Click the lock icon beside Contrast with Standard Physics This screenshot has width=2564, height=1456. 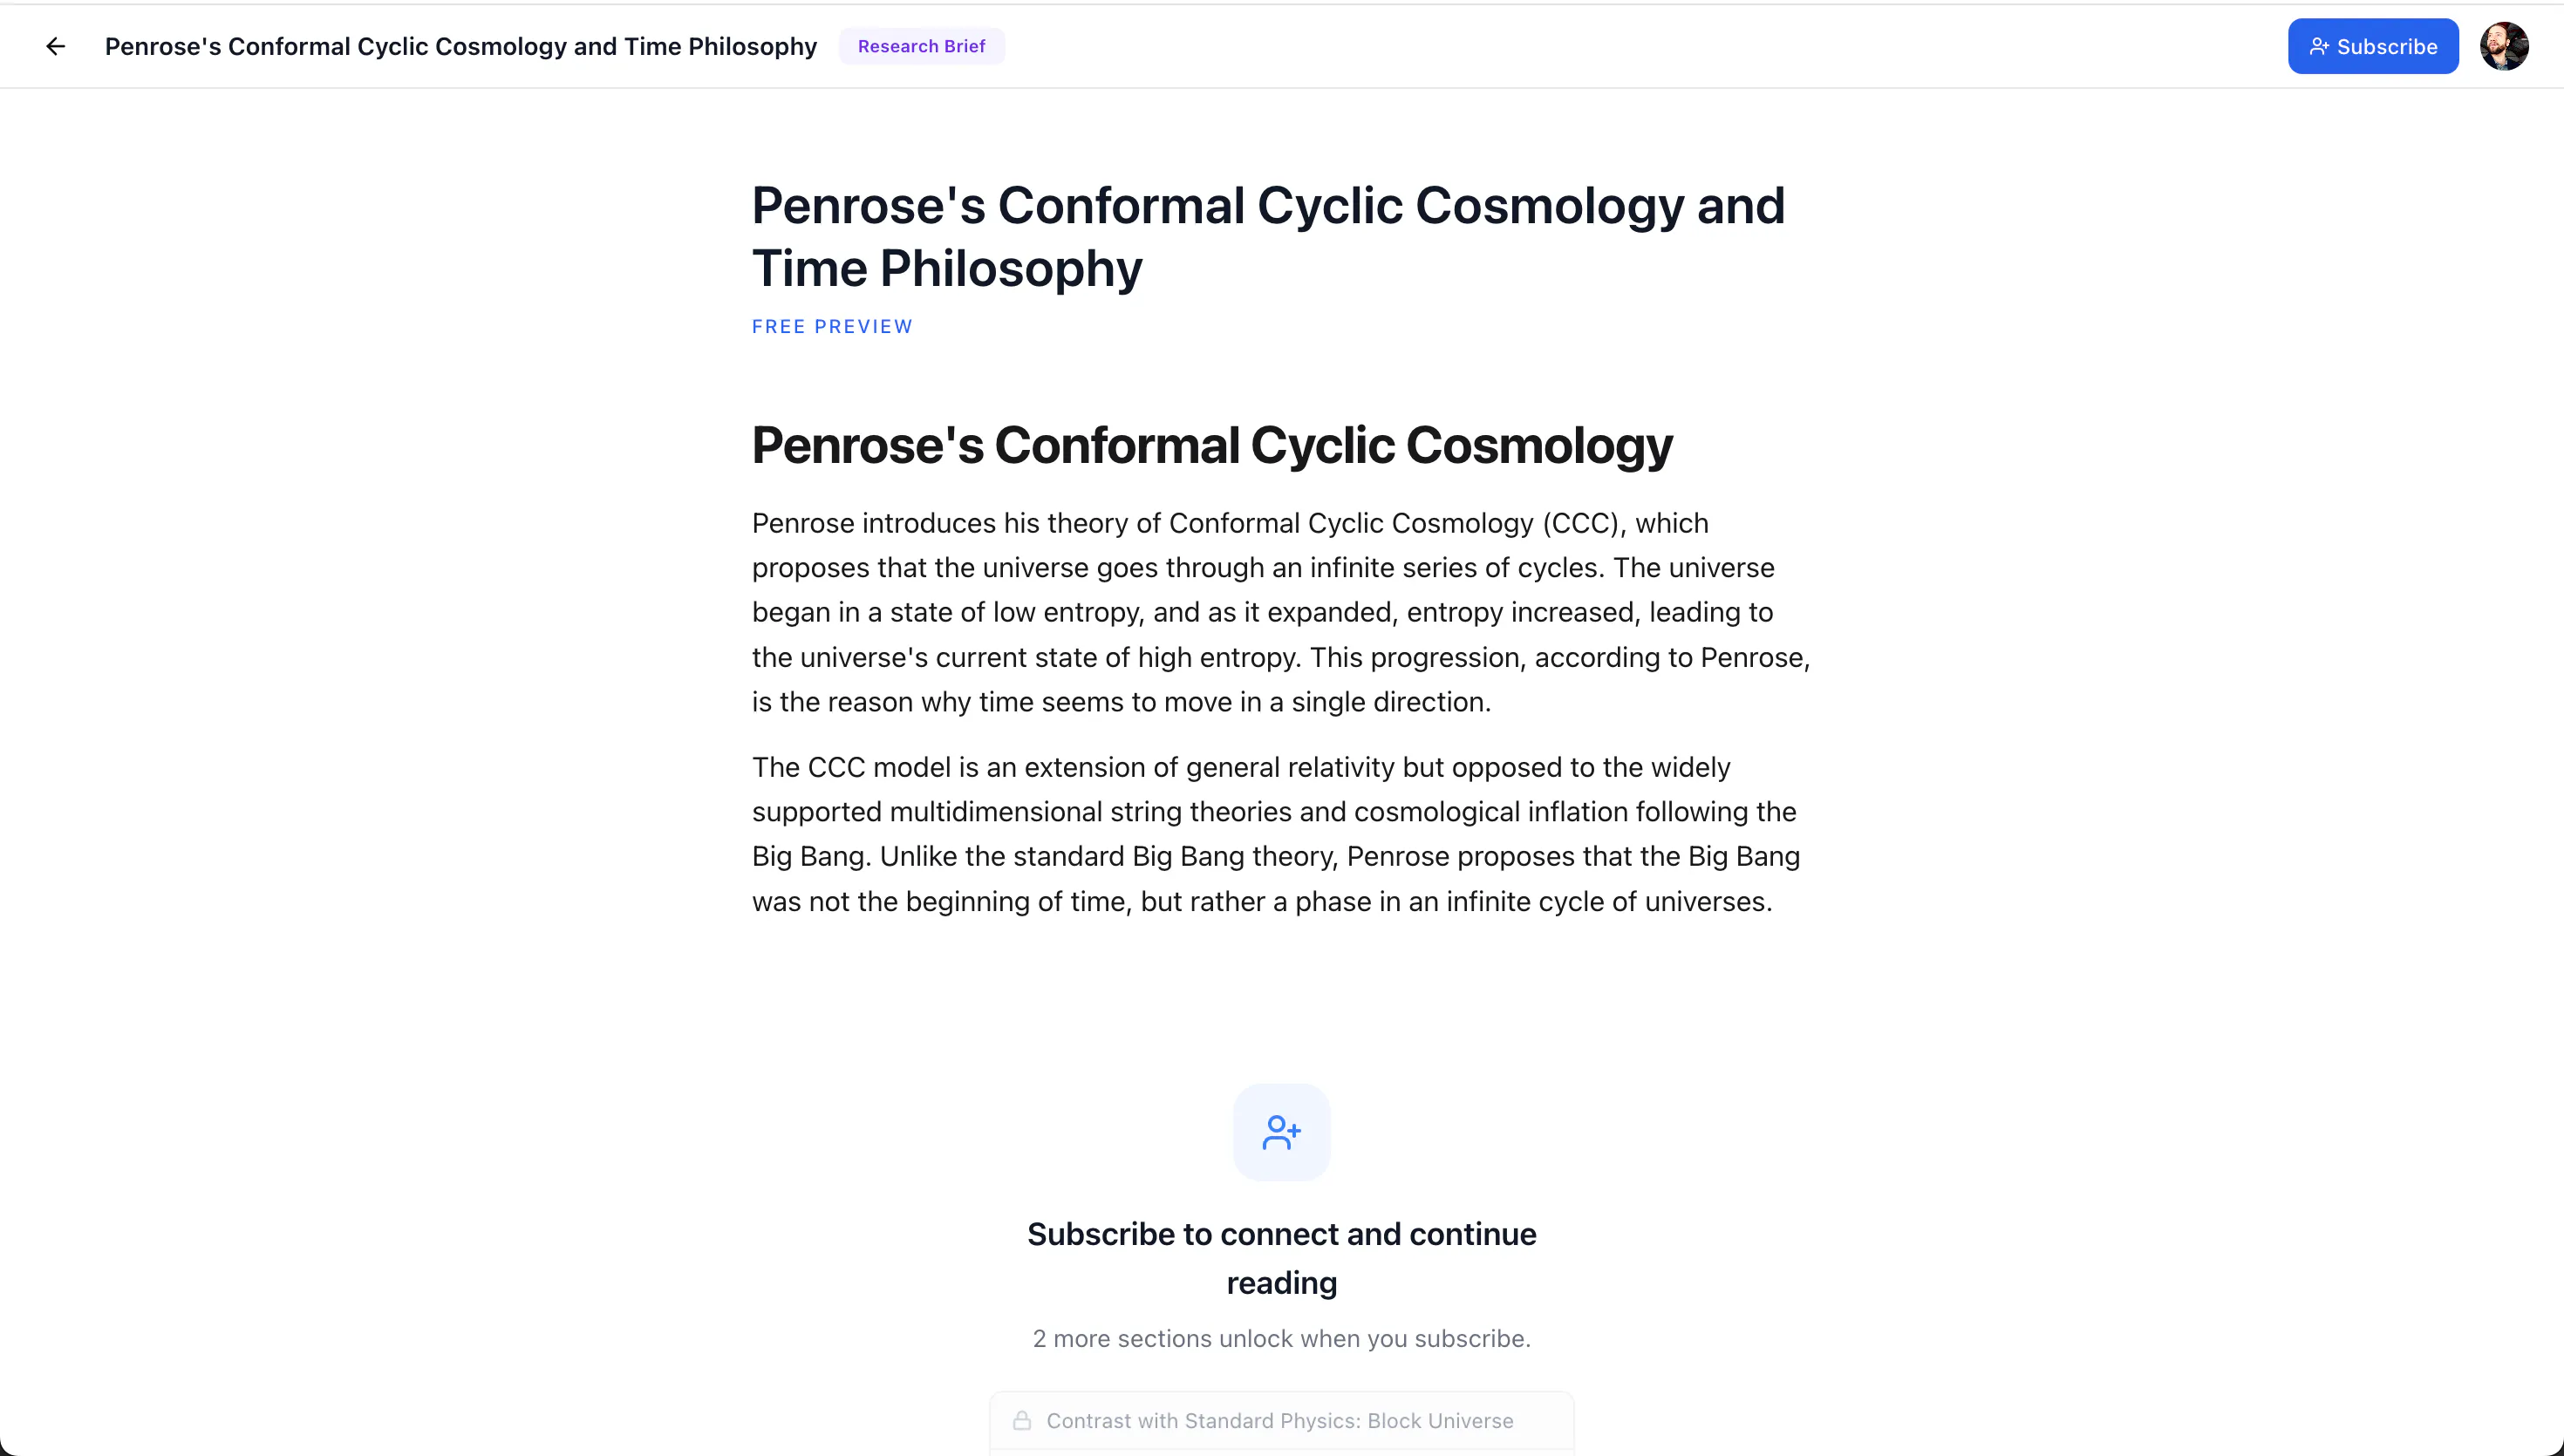1021,1420
